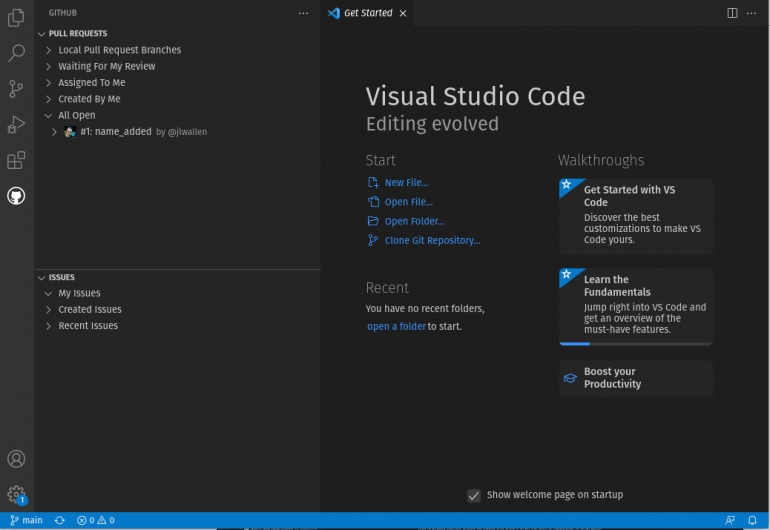Click the open a folder link
Screen dimensions: 770x530
click(396, 326)
